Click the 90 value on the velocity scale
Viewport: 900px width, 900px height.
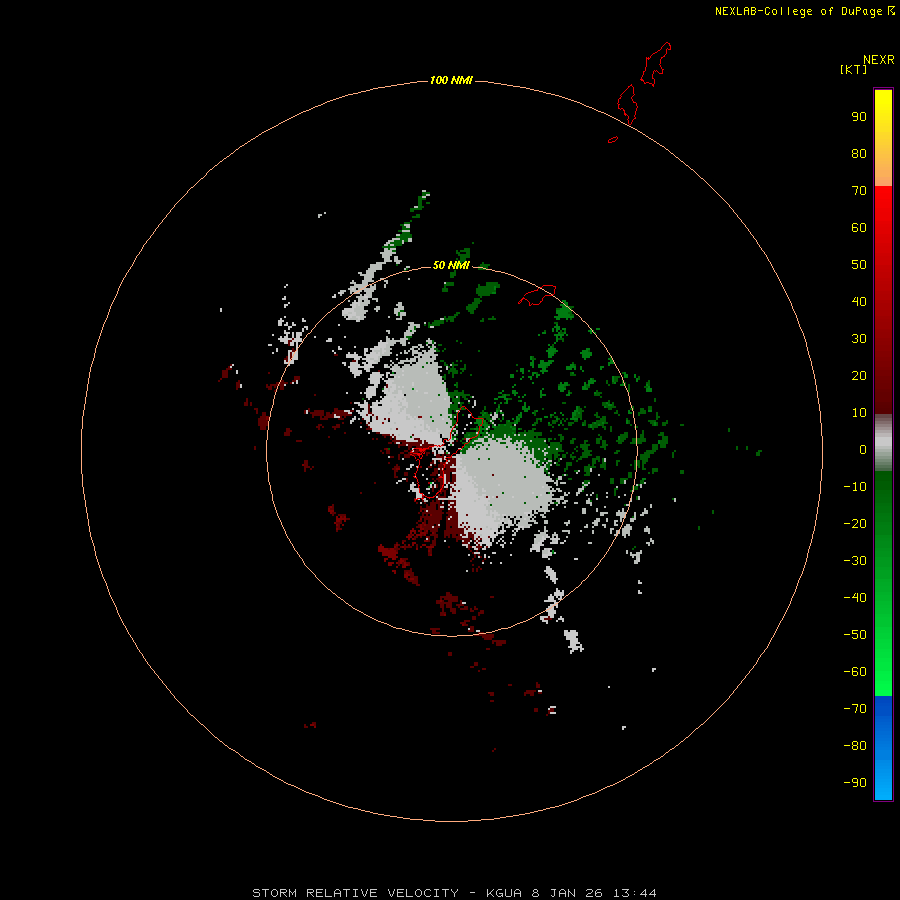tap(859, 117)
